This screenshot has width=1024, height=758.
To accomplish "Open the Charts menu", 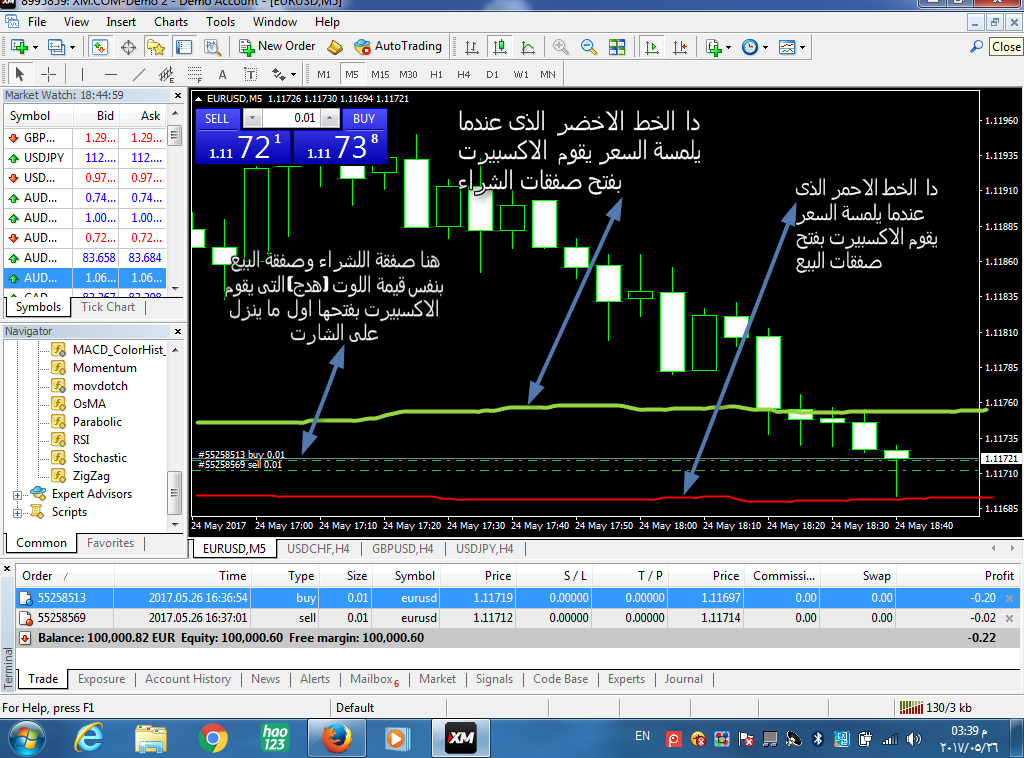I will (171, 22).
